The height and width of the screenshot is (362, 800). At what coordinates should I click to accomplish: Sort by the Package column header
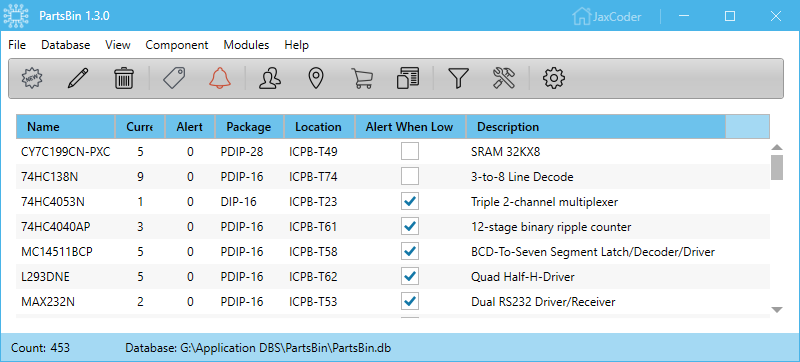(249, 126)
